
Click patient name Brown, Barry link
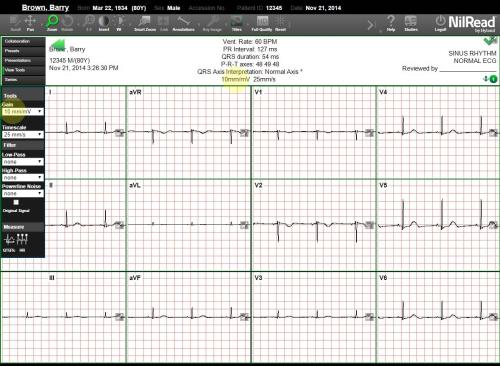point(45,7)
